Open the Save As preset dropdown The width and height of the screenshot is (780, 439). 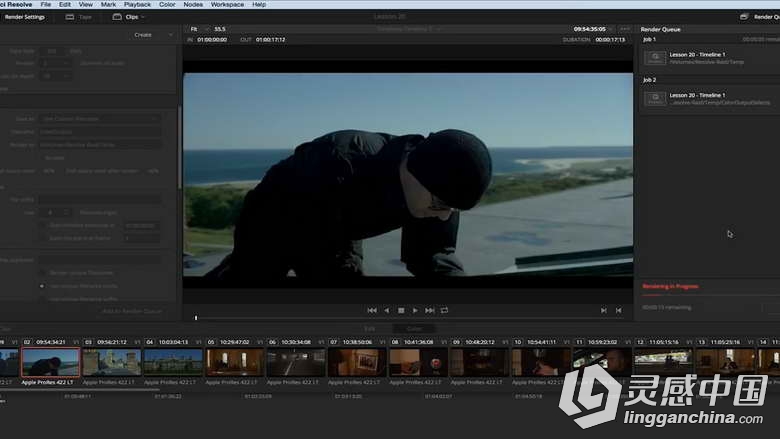(x=100, y=119)
